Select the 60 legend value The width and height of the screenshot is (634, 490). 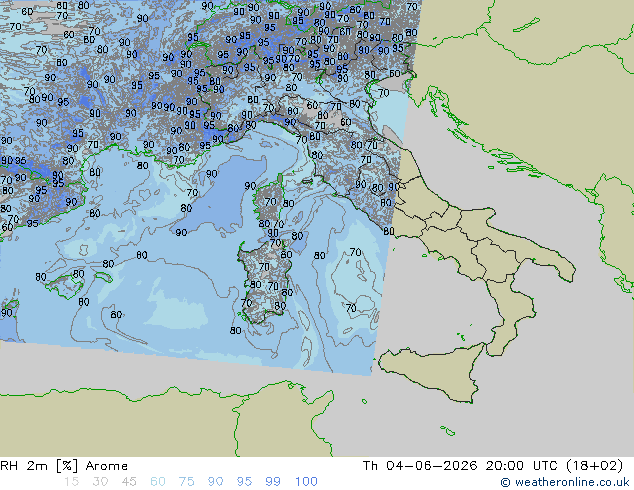pyautogui.click(x=158, y=482)
